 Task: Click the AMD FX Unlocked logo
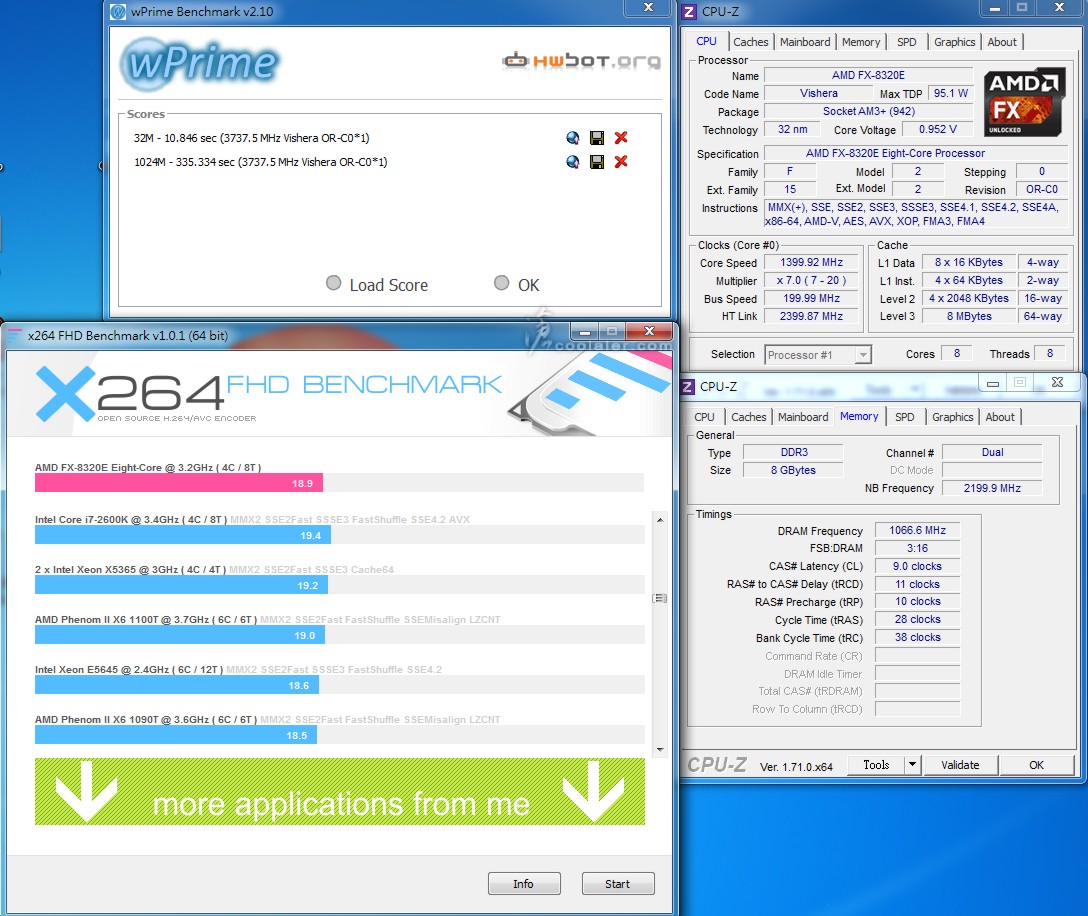click(x=1024, y=102)
